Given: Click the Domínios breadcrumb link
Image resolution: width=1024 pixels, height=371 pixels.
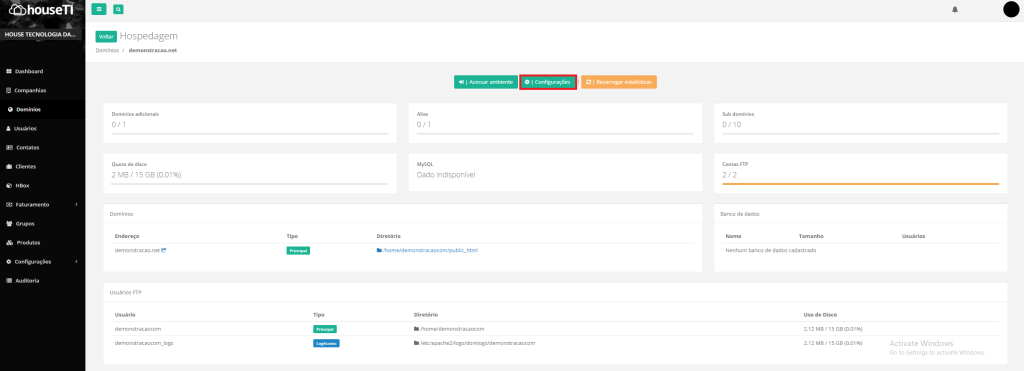Looking at the screenshot, I should point(106,50).
